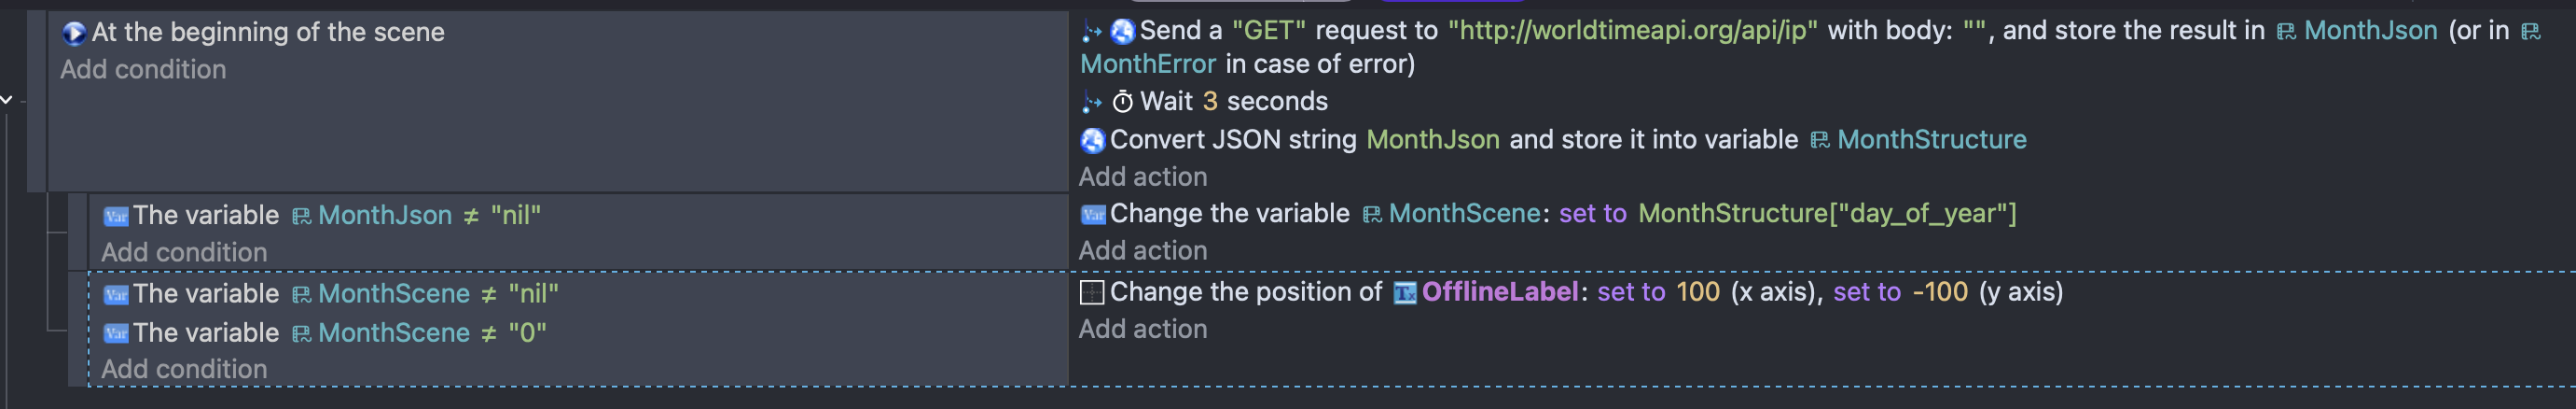Click the icon before Convert JSON string action
The width and height of the screenshot is (2576, 409).
coord(1092,140)
